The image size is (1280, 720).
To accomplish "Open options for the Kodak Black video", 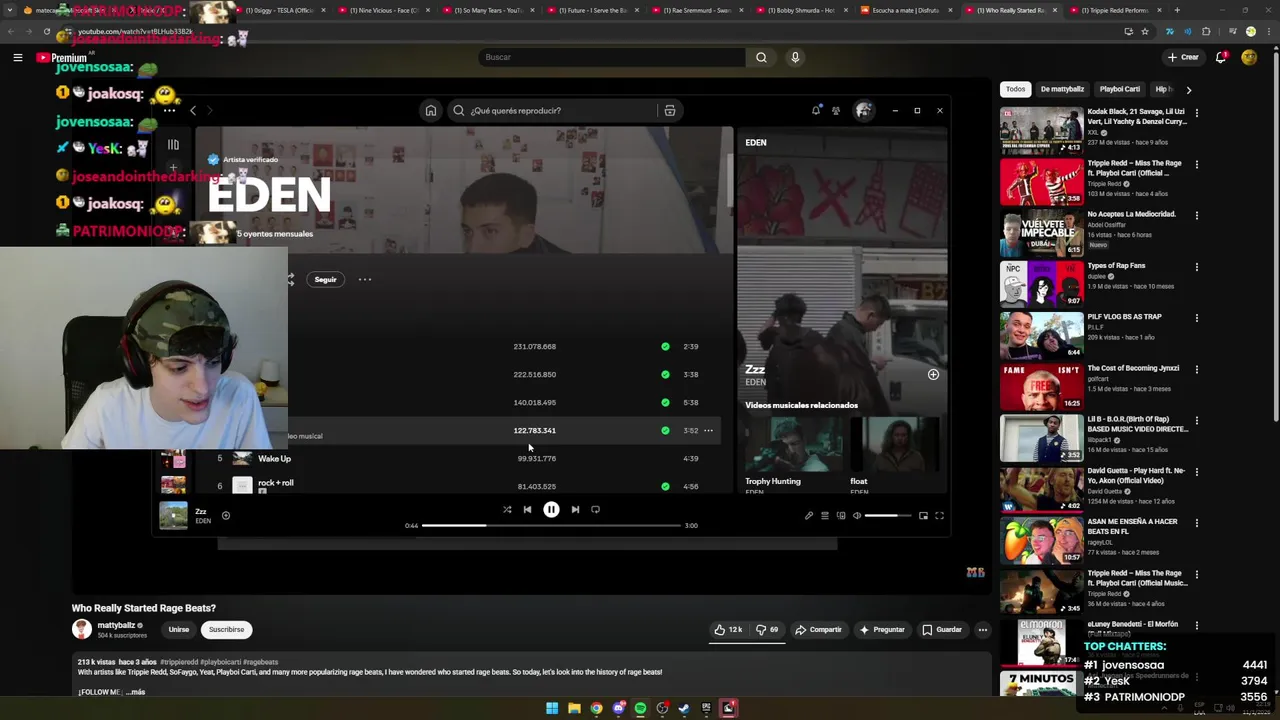I will coord(1196,113).
